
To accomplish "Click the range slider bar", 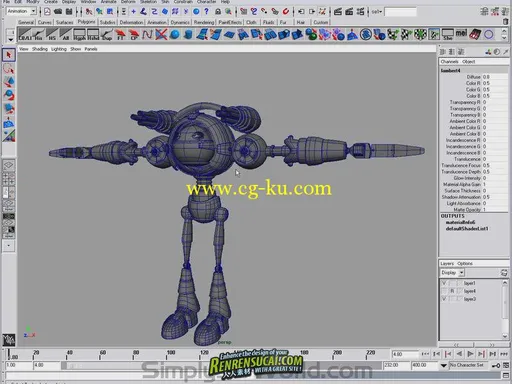I will pyautogui.click(x=221, y=366).
